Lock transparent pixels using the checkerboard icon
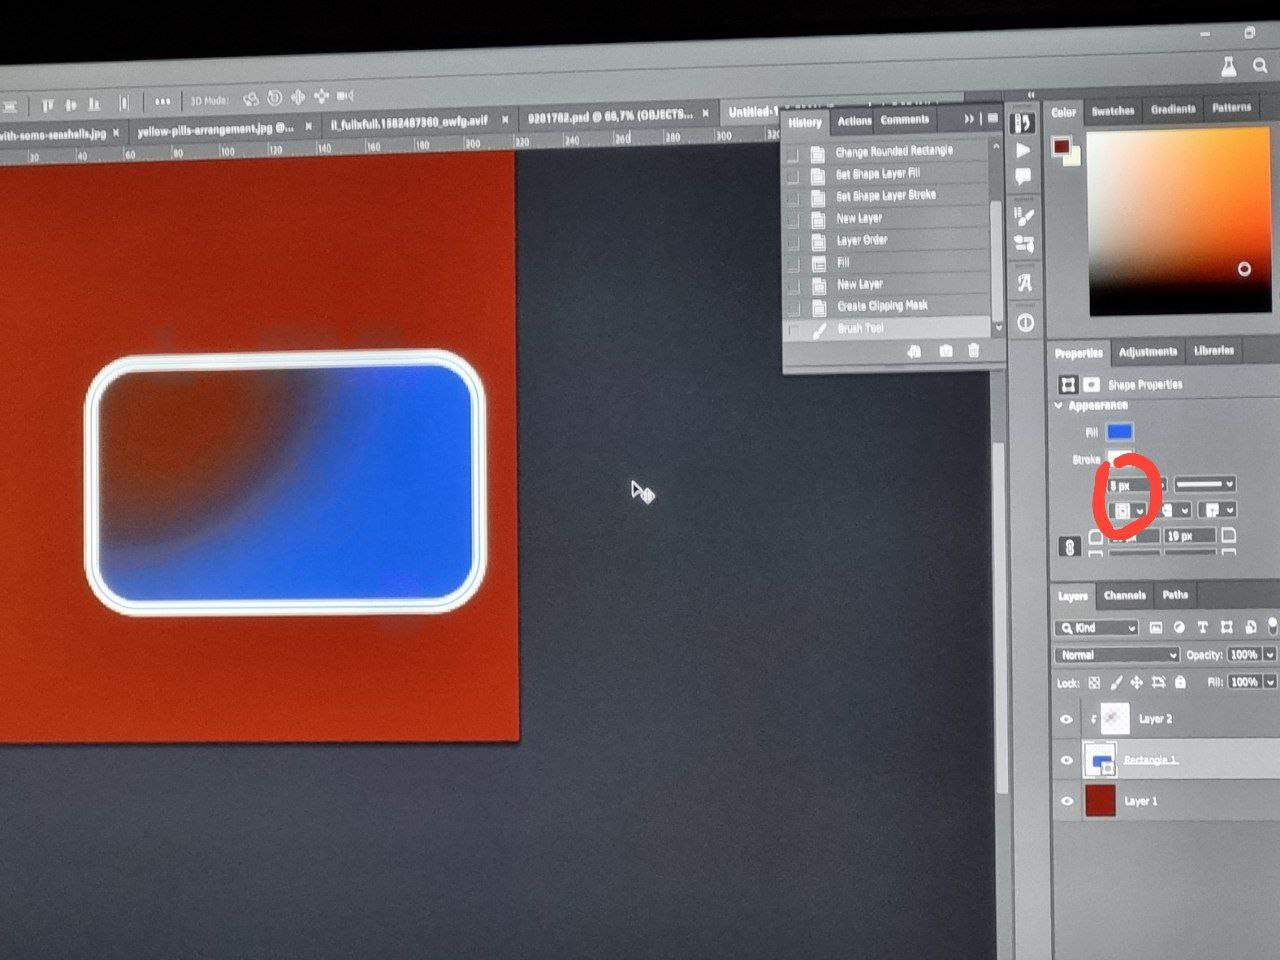The image size is (1280, 960). pyautogui.click(x=1094, y=683)
